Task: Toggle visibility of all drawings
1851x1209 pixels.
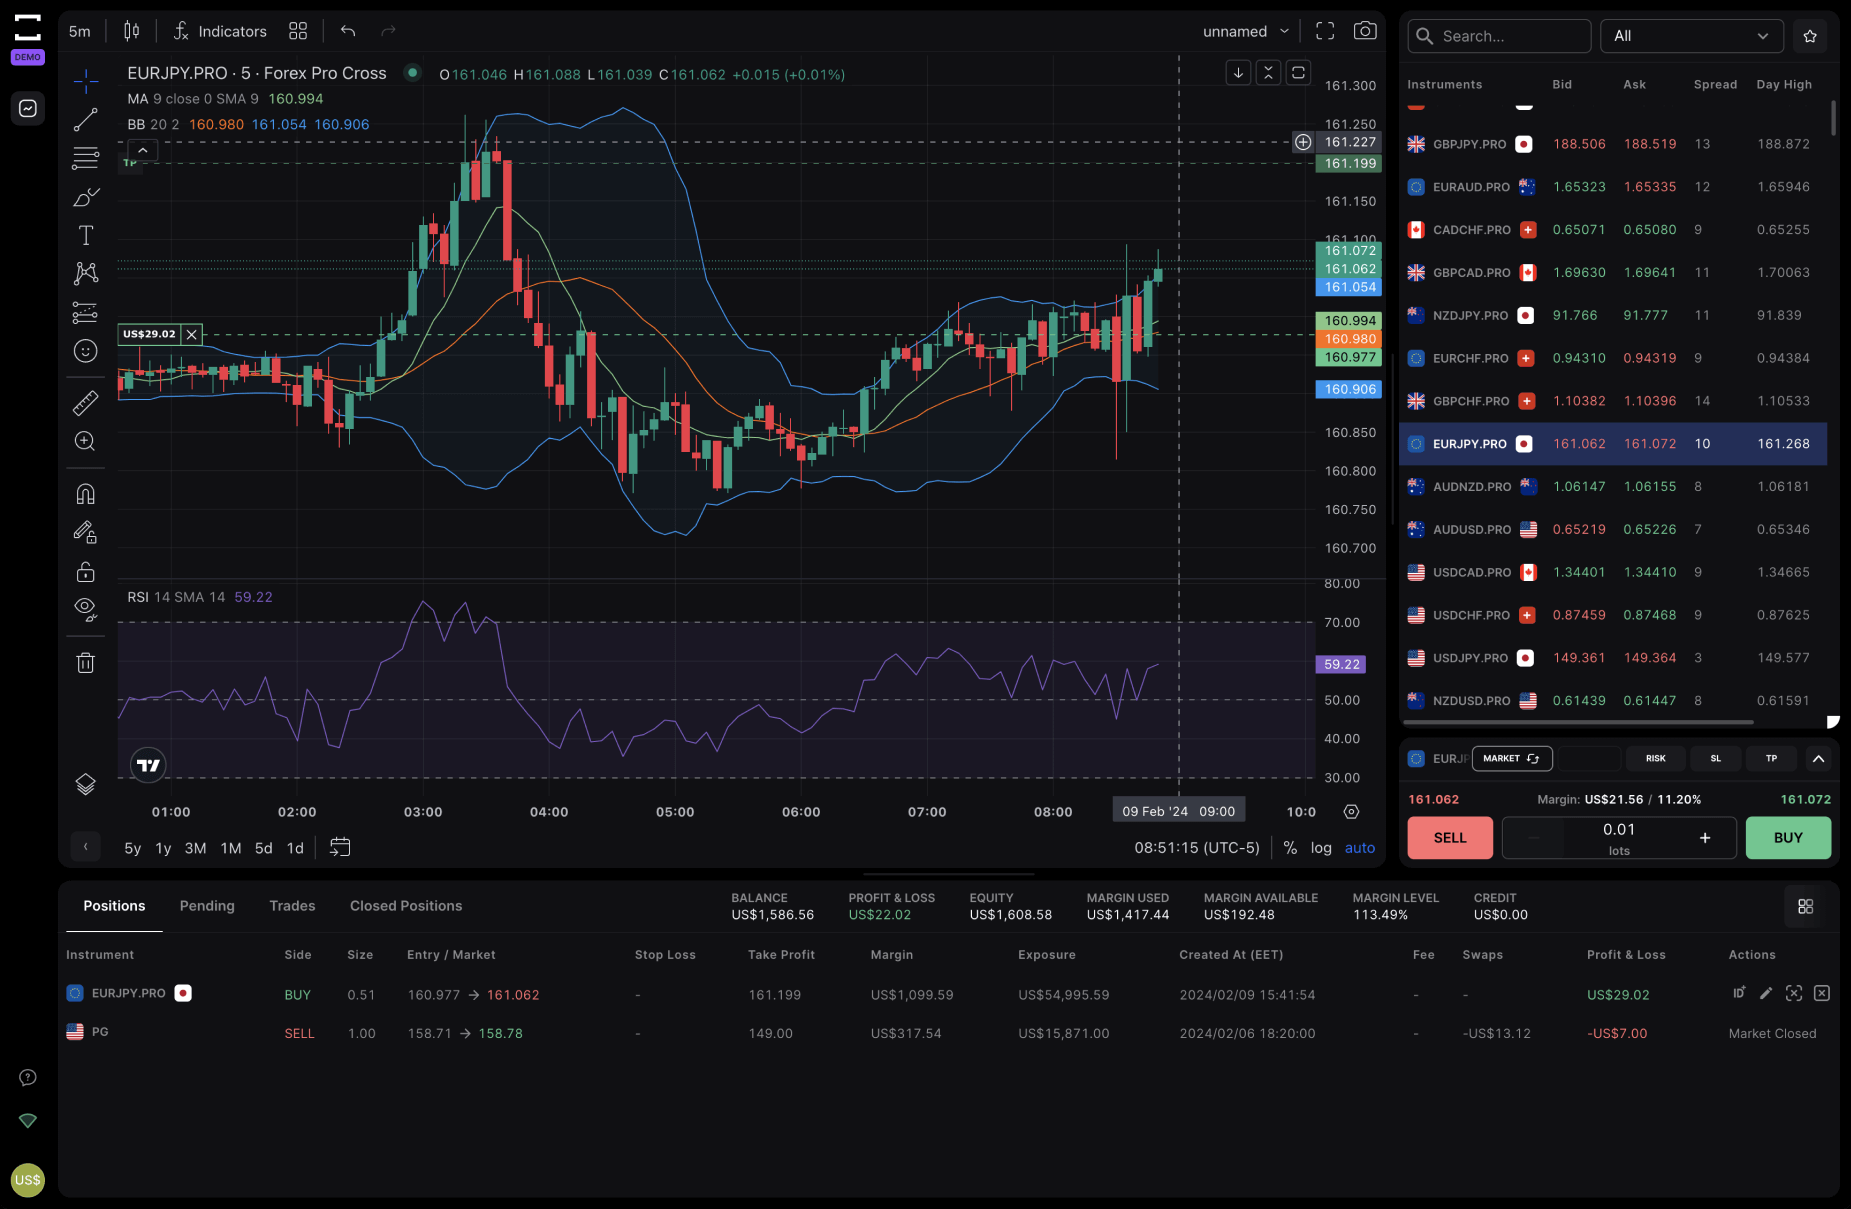Action: (85, 609)
